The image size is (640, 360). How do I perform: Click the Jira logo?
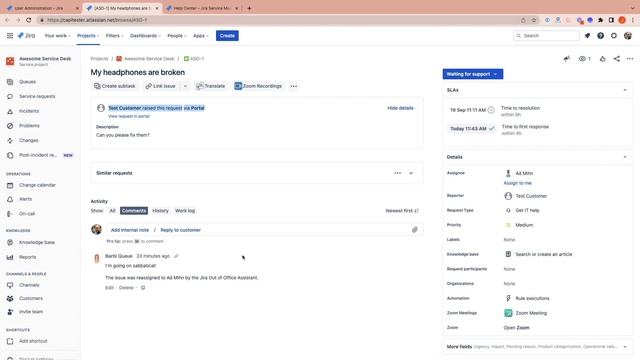click(x=27, y=36)
